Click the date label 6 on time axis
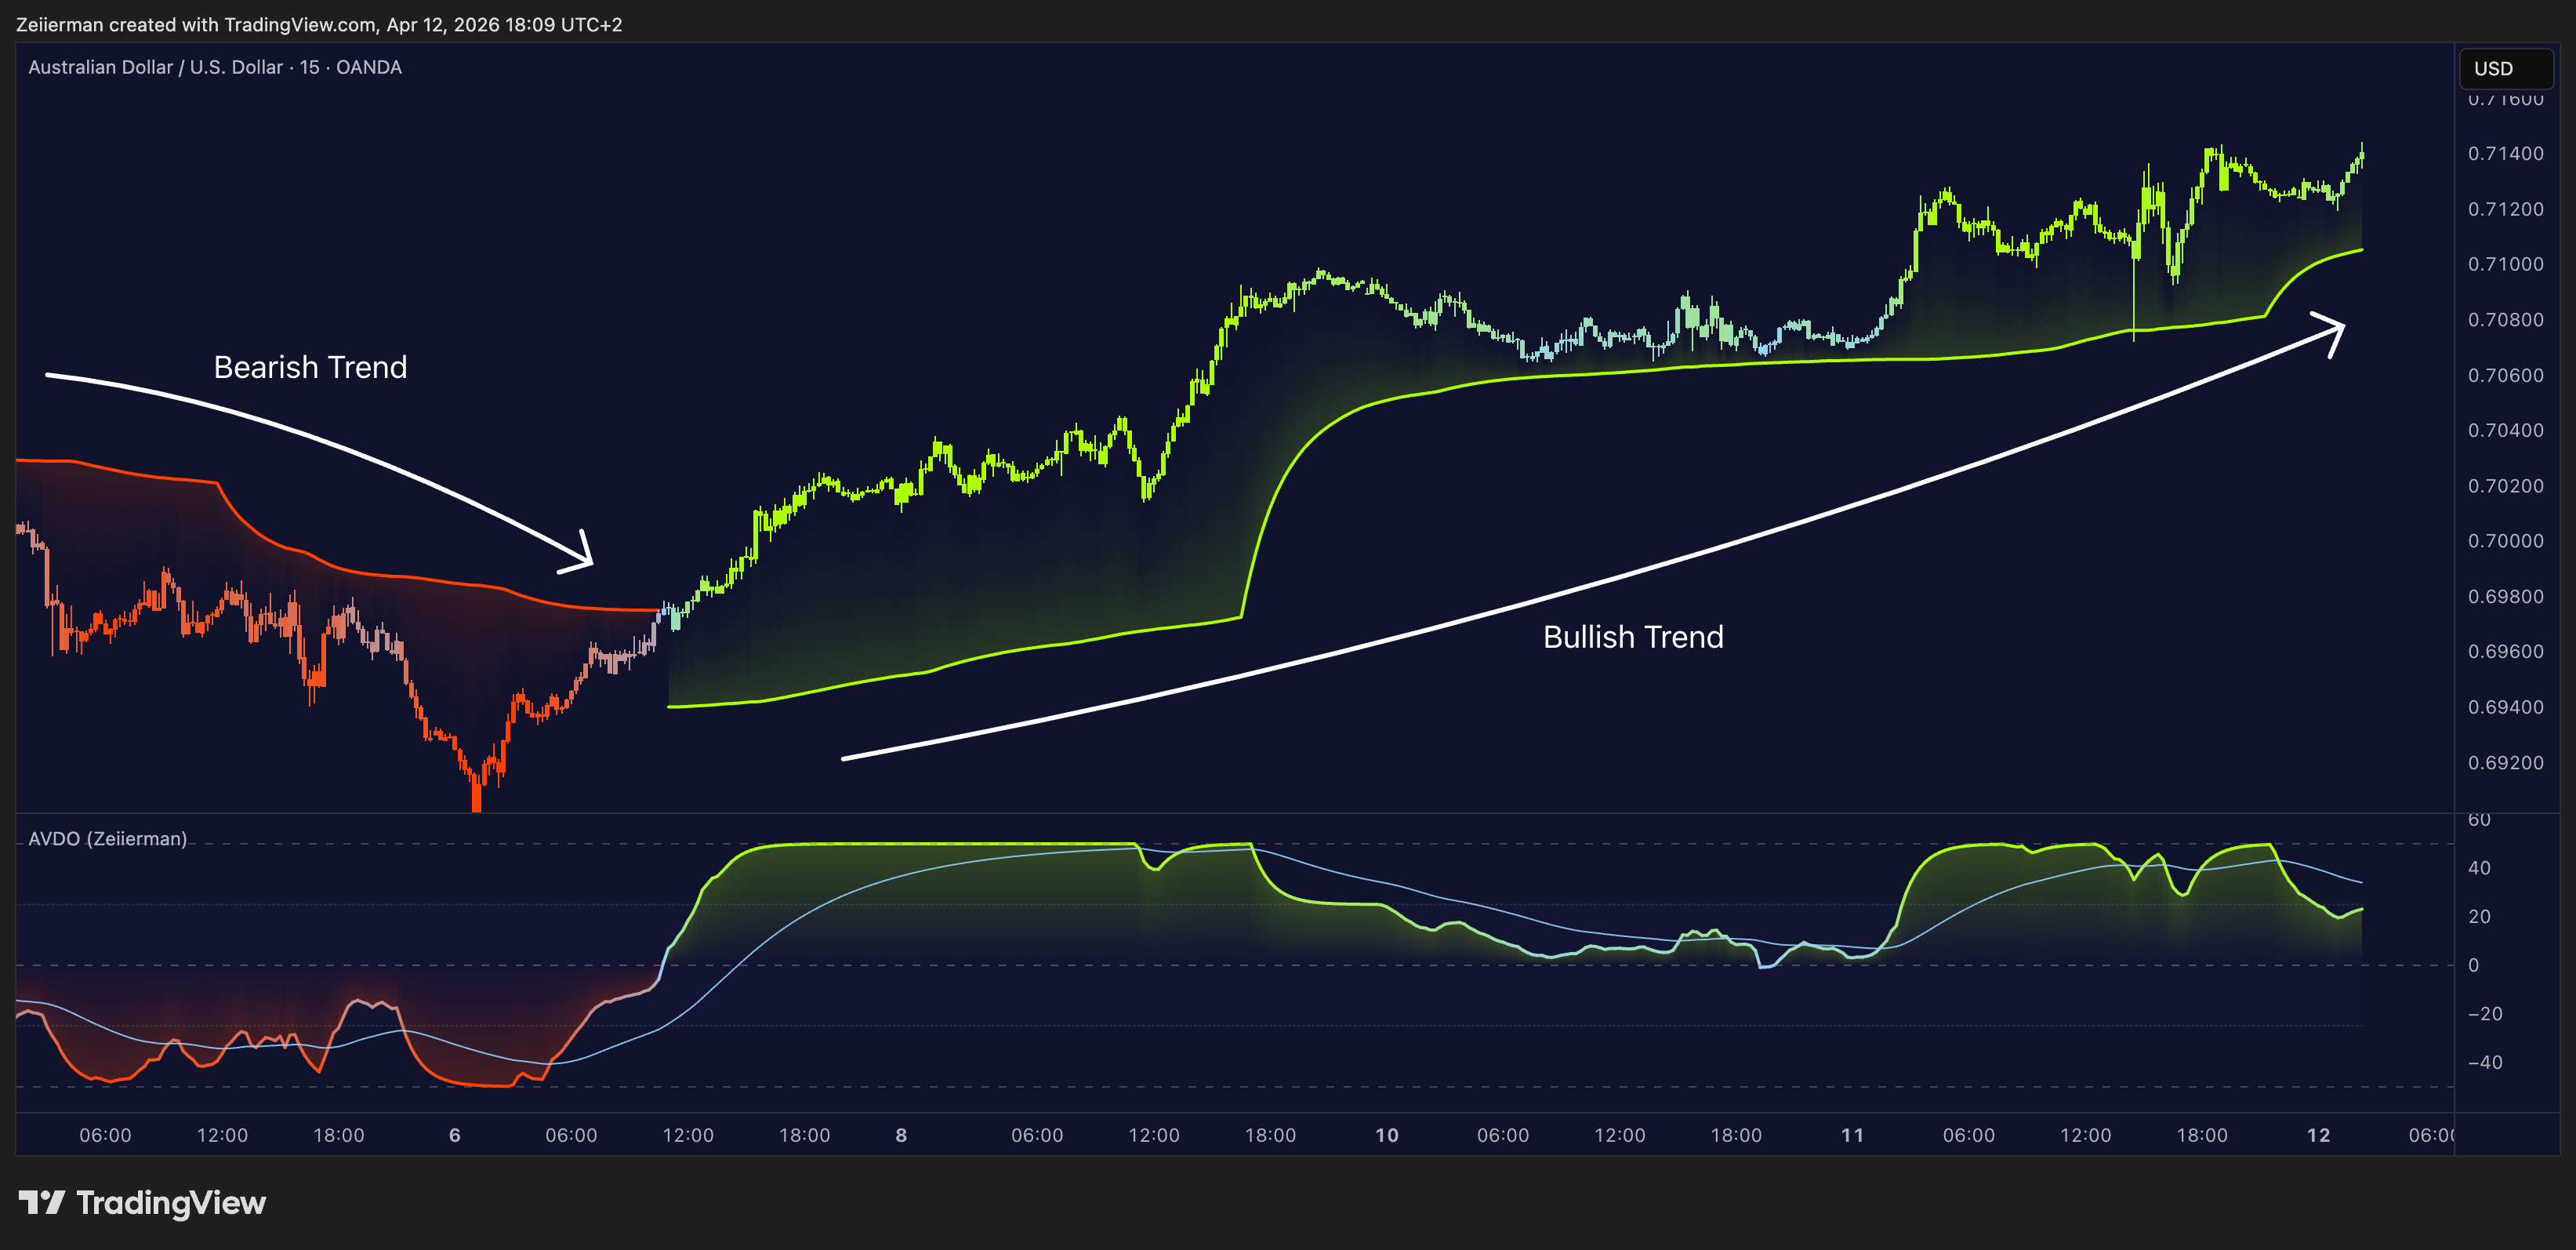 455,1135
